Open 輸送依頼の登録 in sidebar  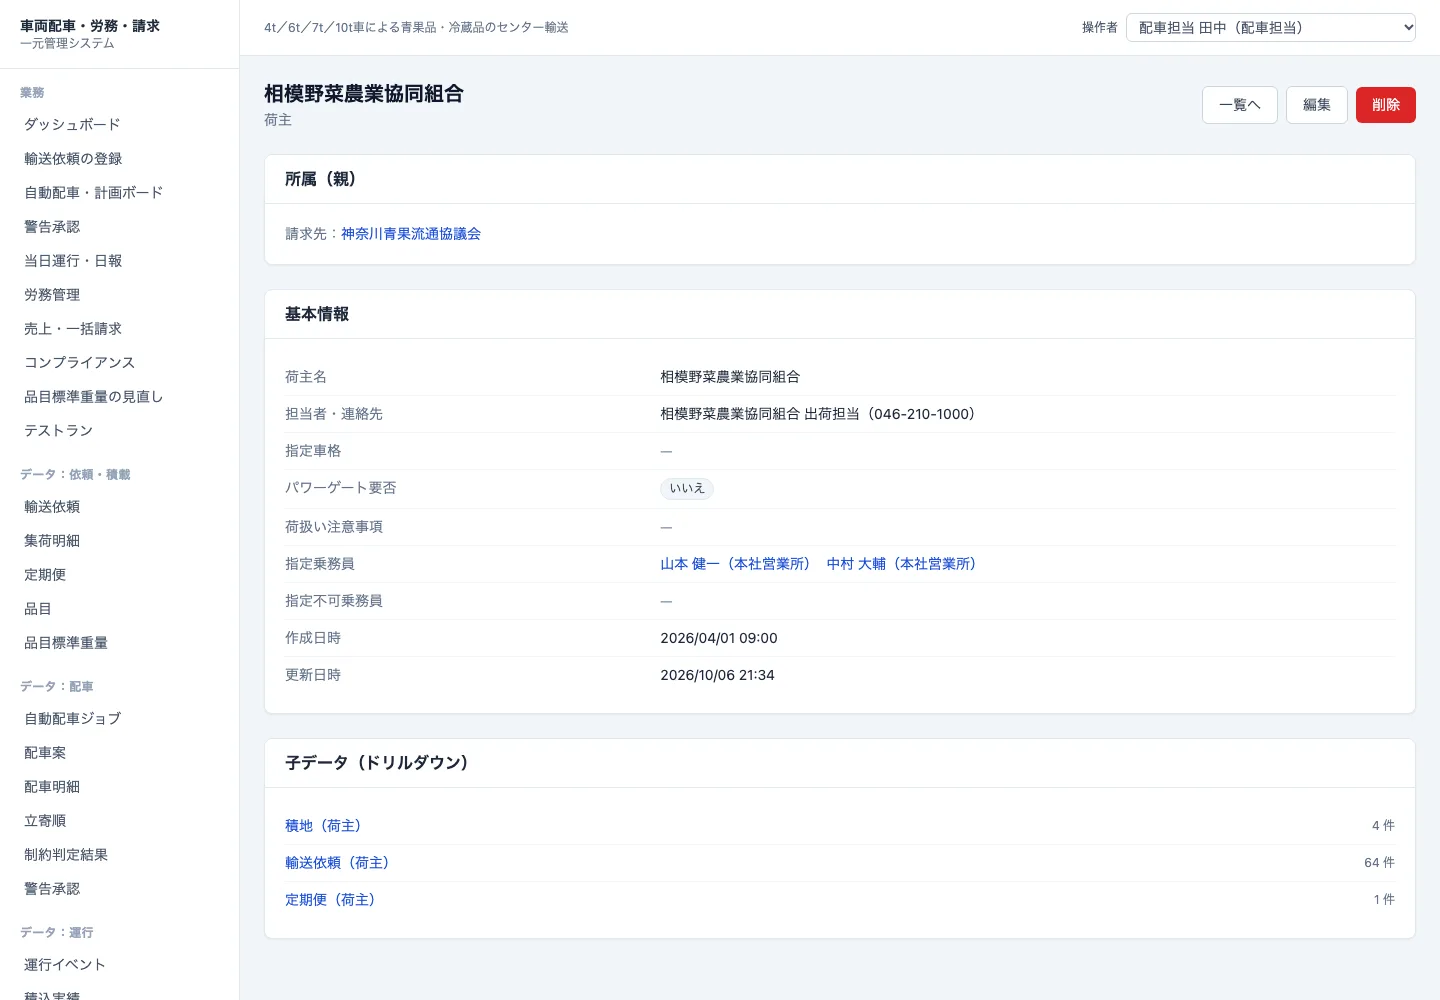coord(73,159)
